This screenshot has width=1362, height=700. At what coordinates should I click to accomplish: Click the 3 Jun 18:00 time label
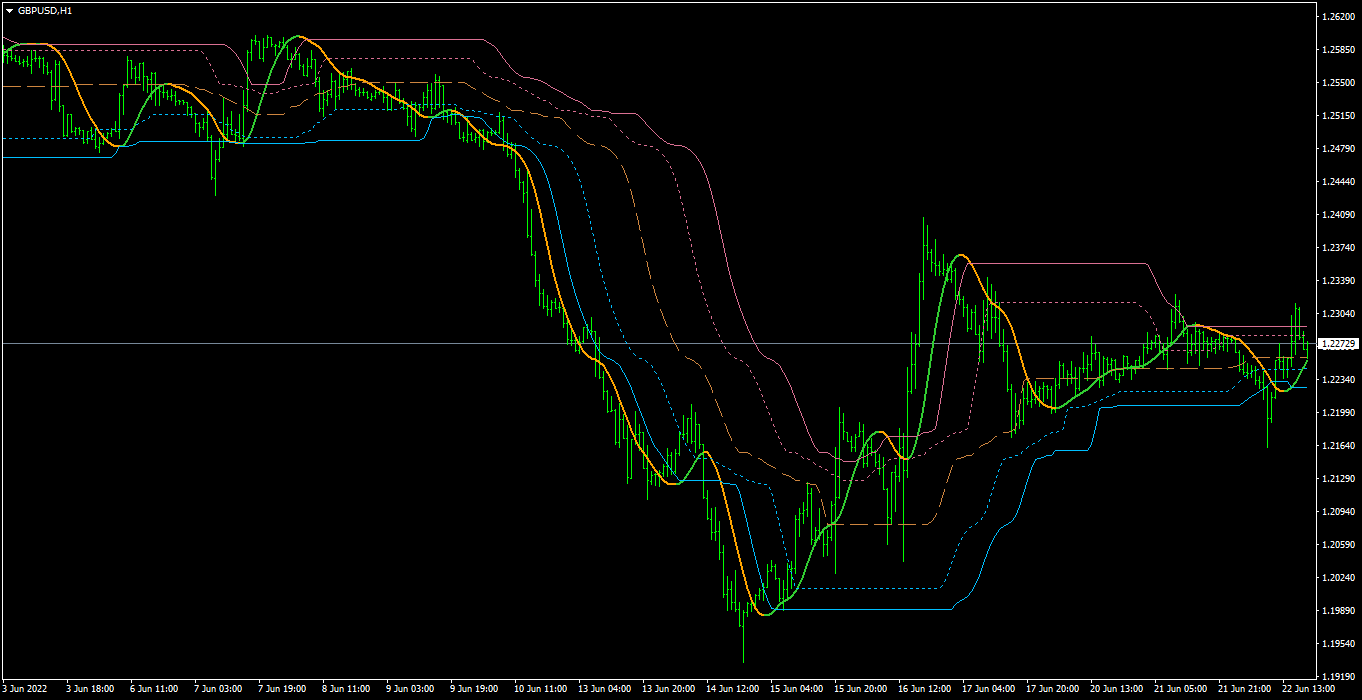pos(91,689)
